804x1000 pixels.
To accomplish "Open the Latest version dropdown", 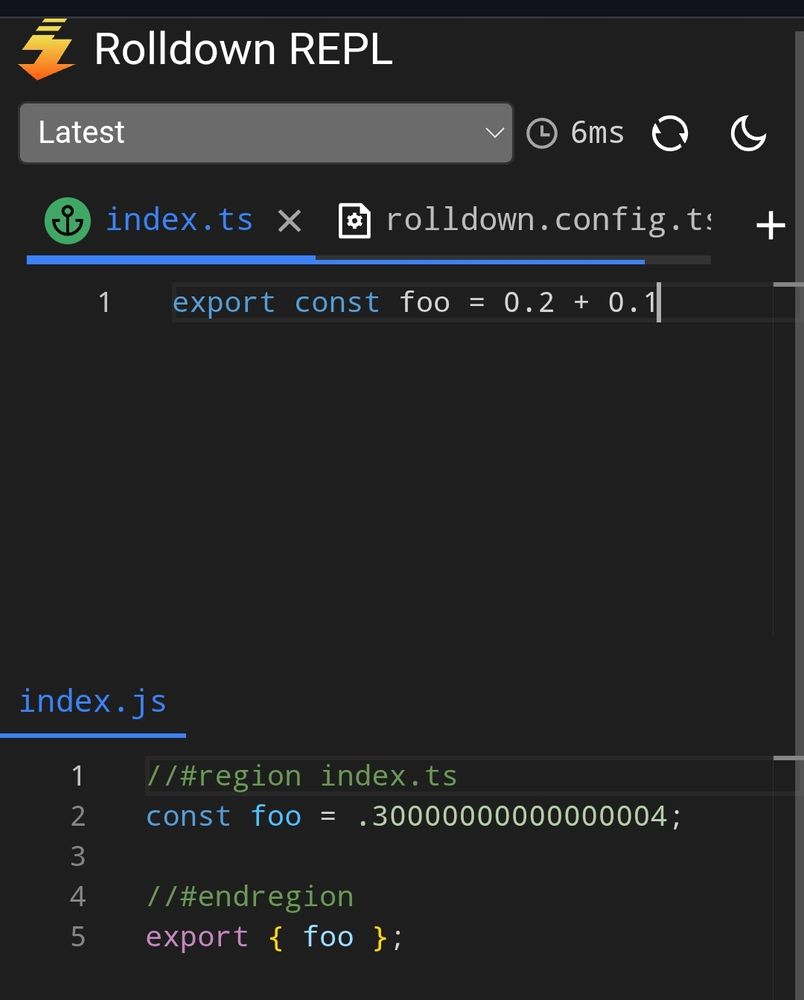I will pos(266,133).
